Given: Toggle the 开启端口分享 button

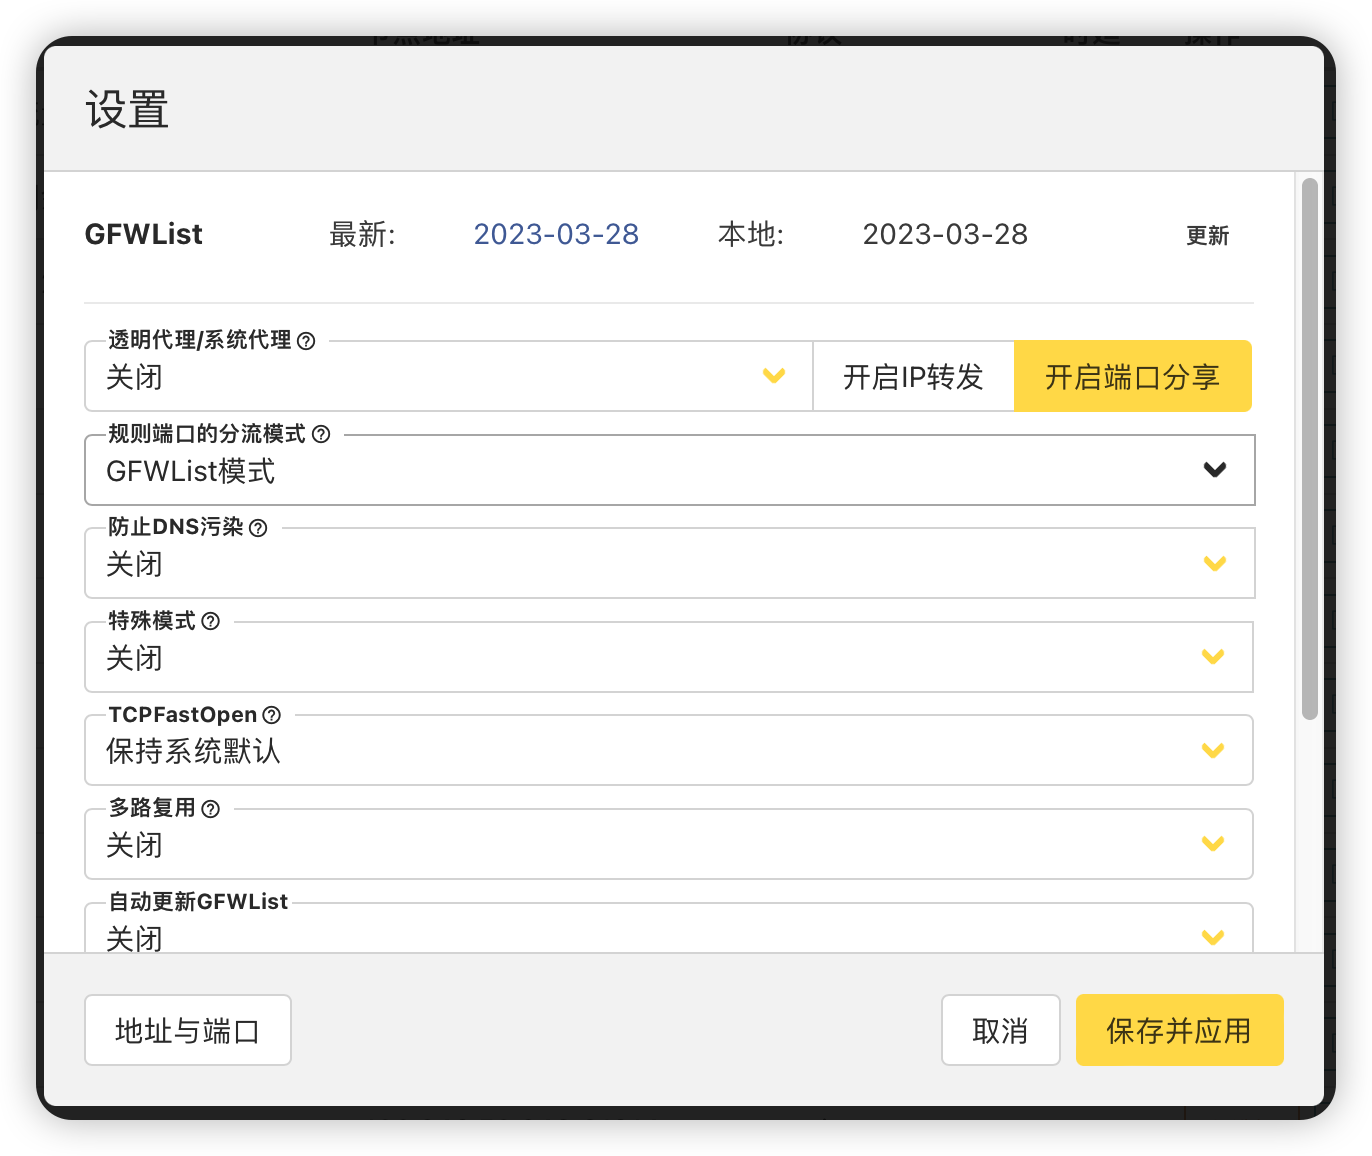Looking at the screenshot, I should tap(1133, 376).
